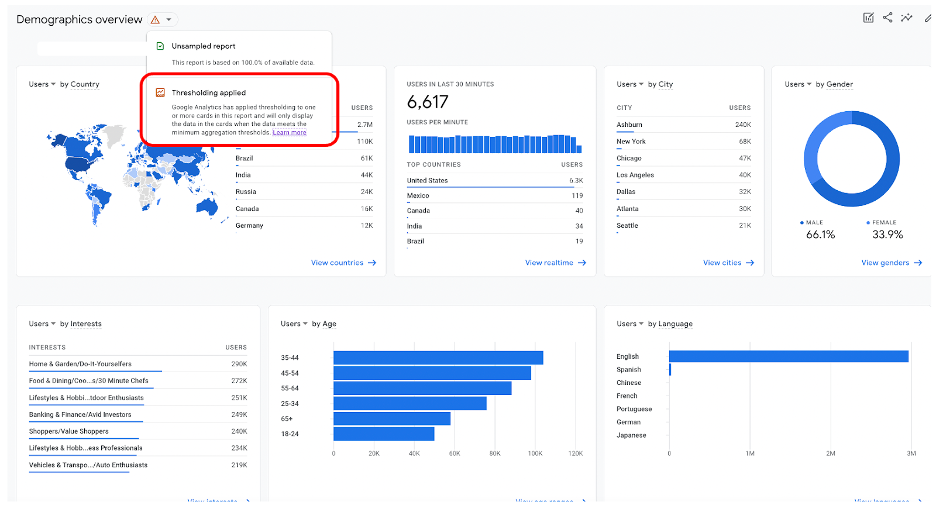Open the View cities link
936x512 pixels.
(x=722, y=263)
